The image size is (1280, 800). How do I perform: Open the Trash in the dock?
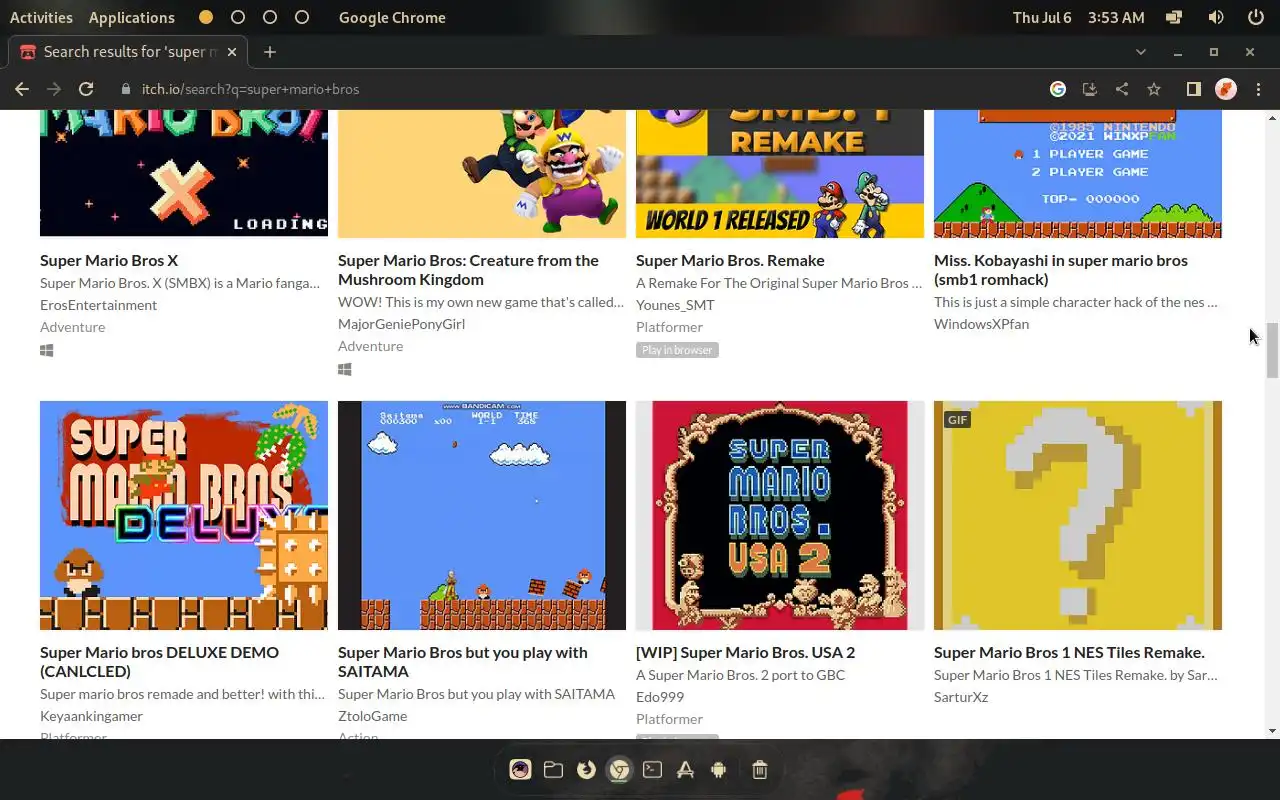click(x=759, y=769)
